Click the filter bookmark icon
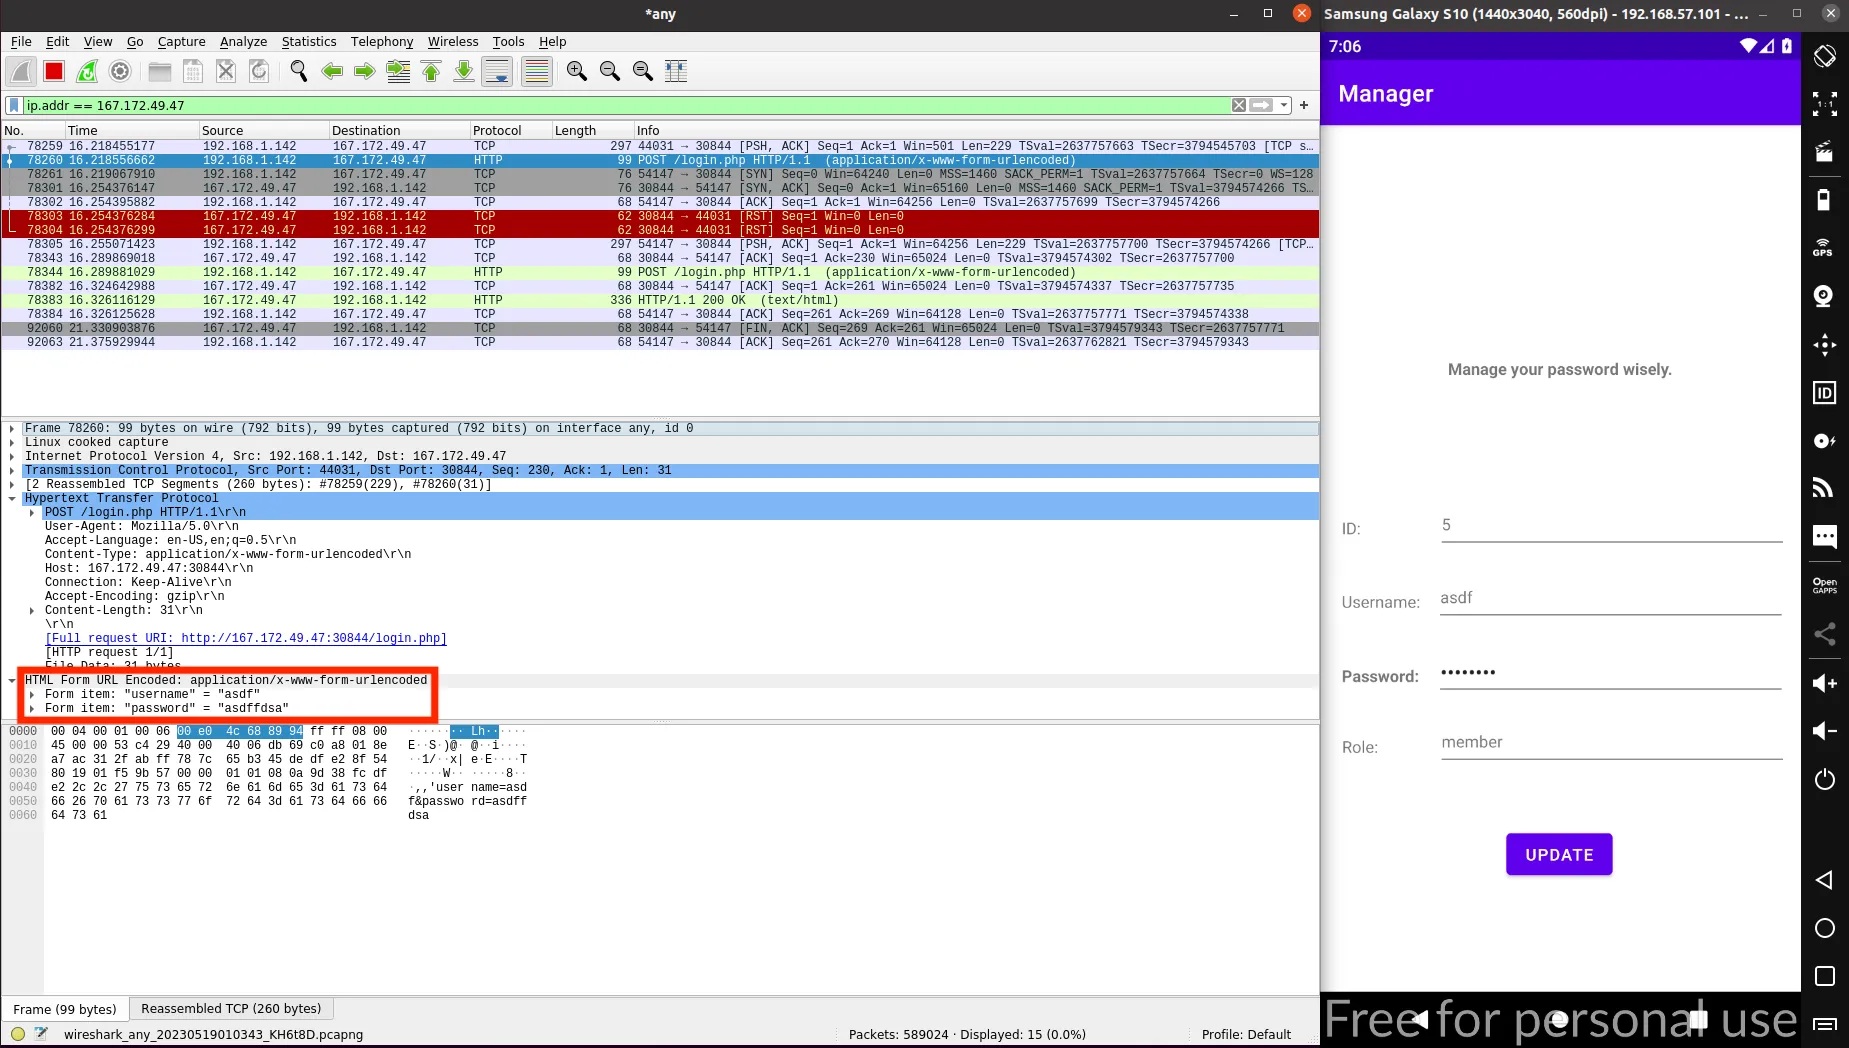 [x=14, y=105]
